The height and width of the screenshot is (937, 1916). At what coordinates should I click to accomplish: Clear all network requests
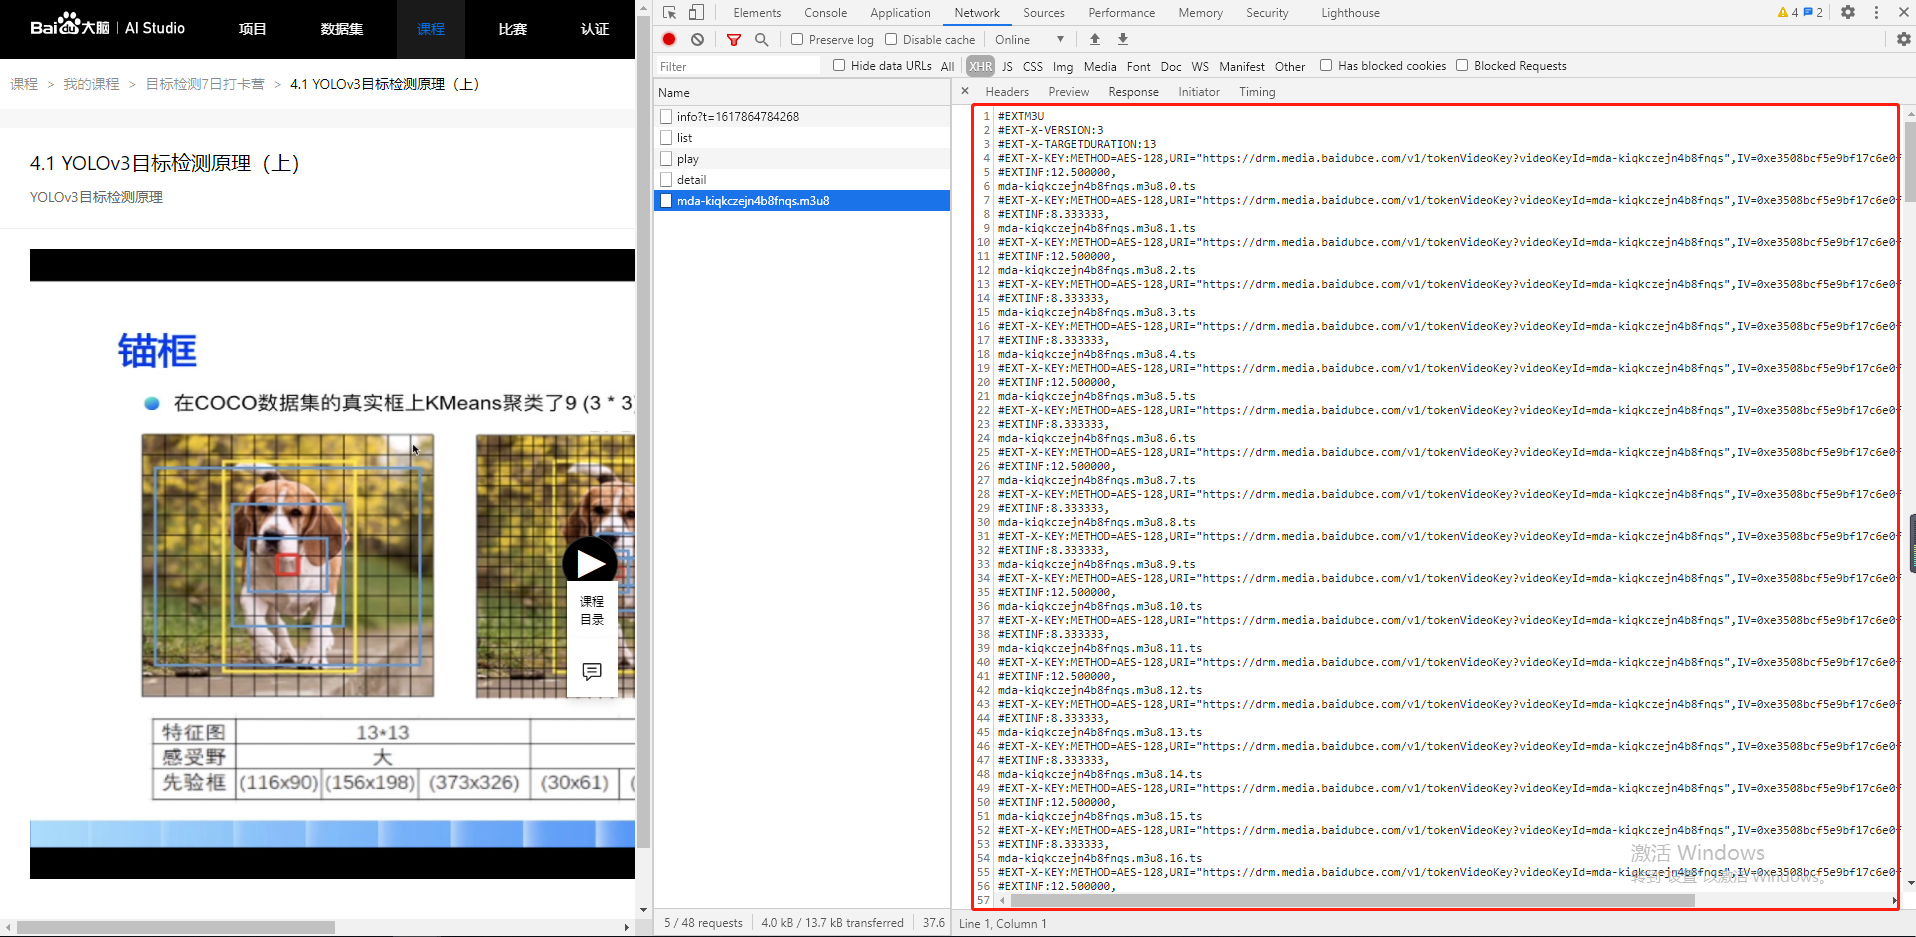696,39
